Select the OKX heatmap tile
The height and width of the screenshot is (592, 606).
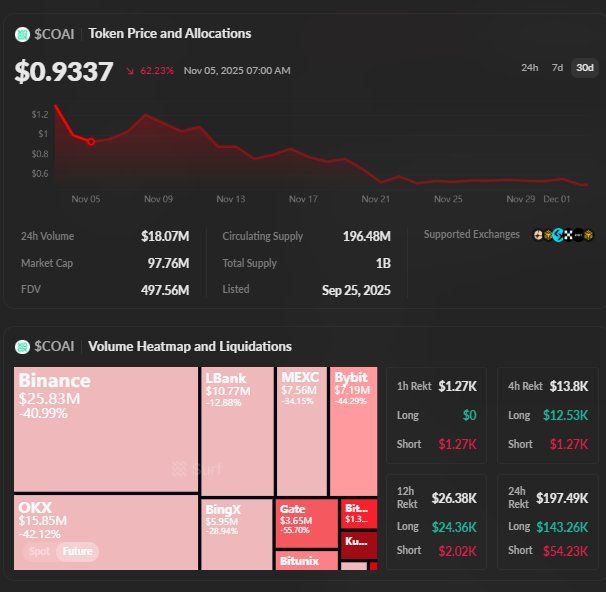[x=106, y=532]
